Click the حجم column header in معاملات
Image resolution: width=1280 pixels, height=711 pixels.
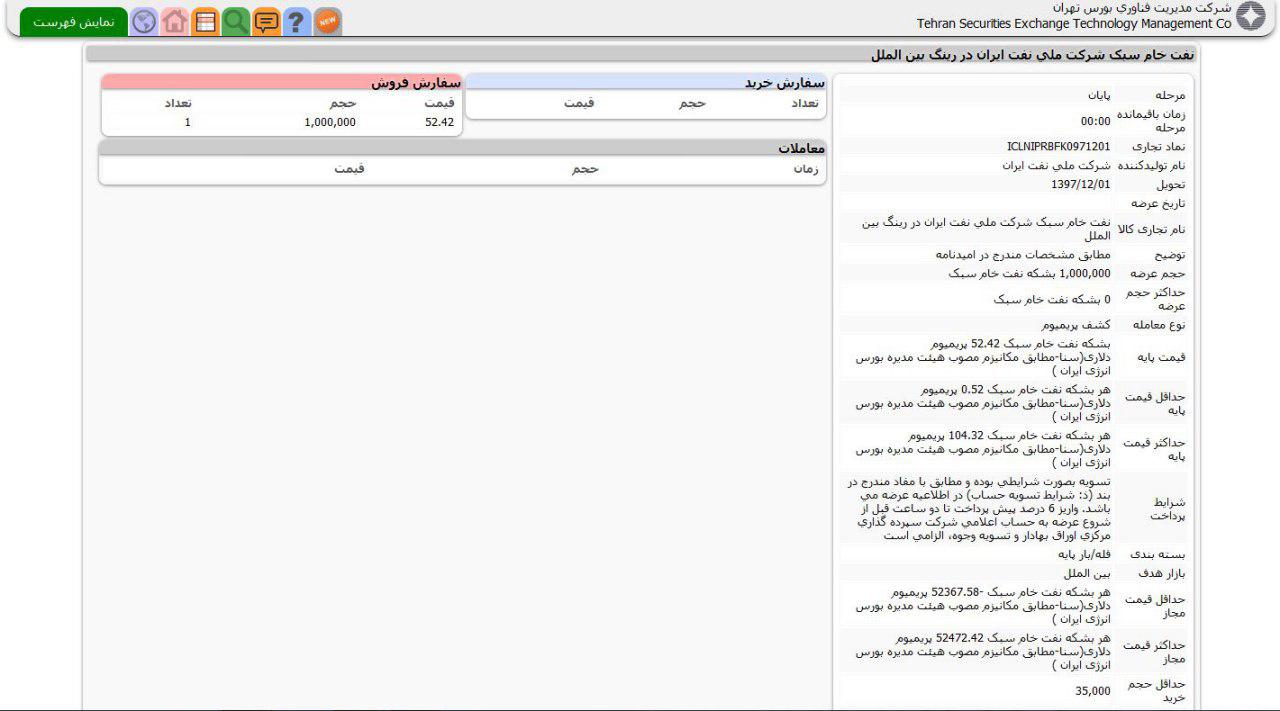pyautogui.click(x=585, y=169)
